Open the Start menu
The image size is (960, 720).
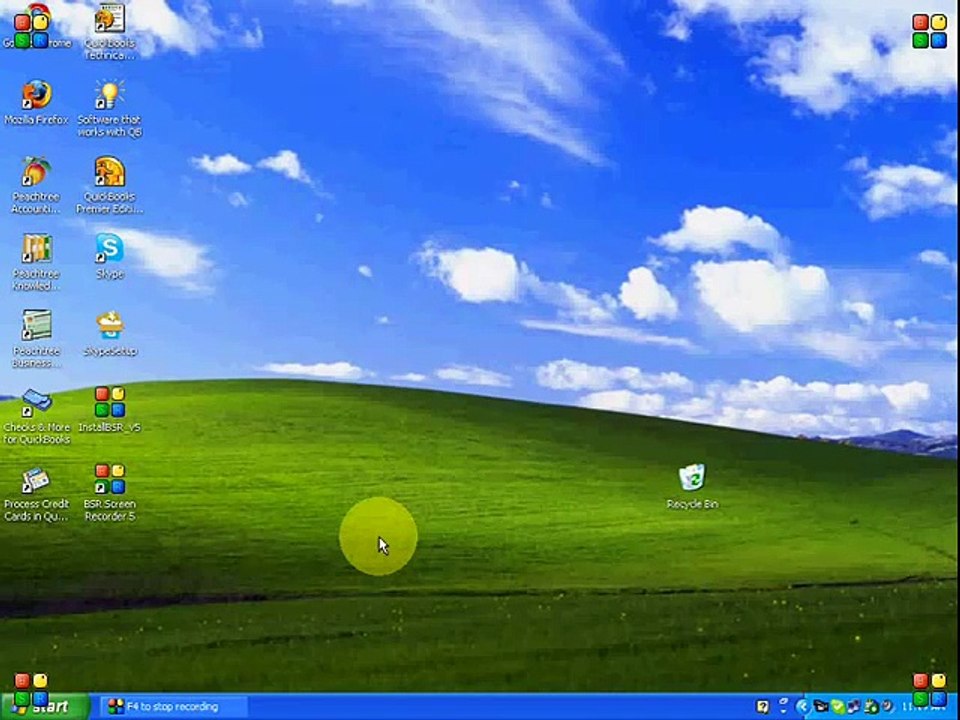point(44,707)
